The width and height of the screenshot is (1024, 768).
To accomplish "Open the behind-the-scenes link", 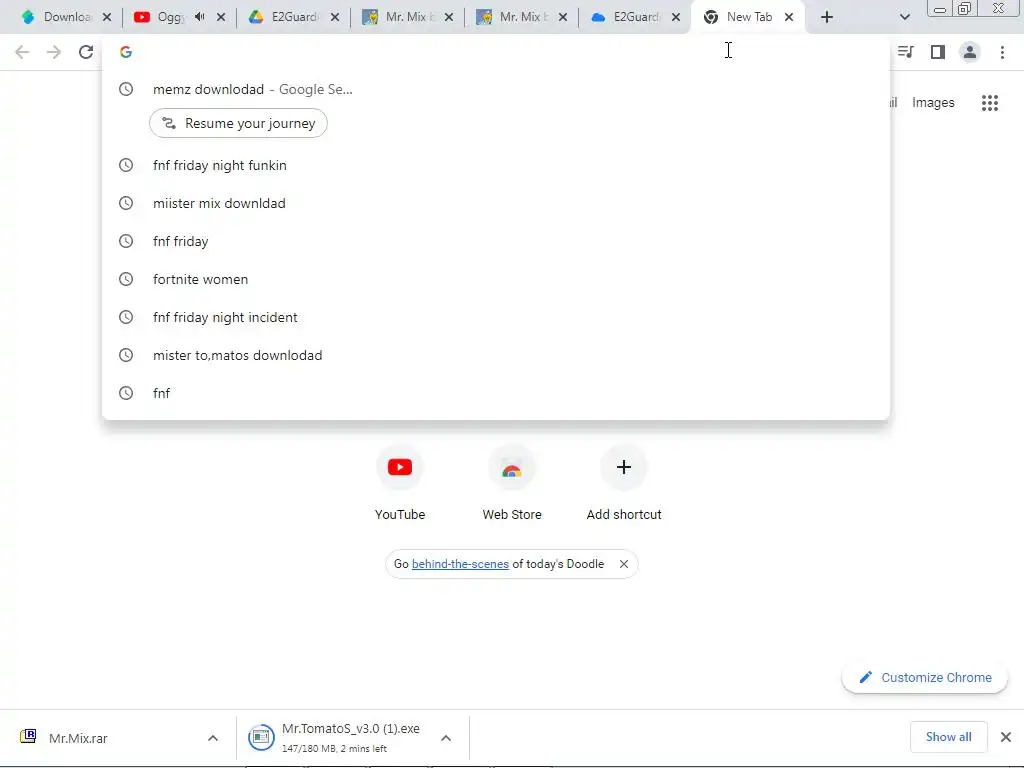I will tap(460, 564).
